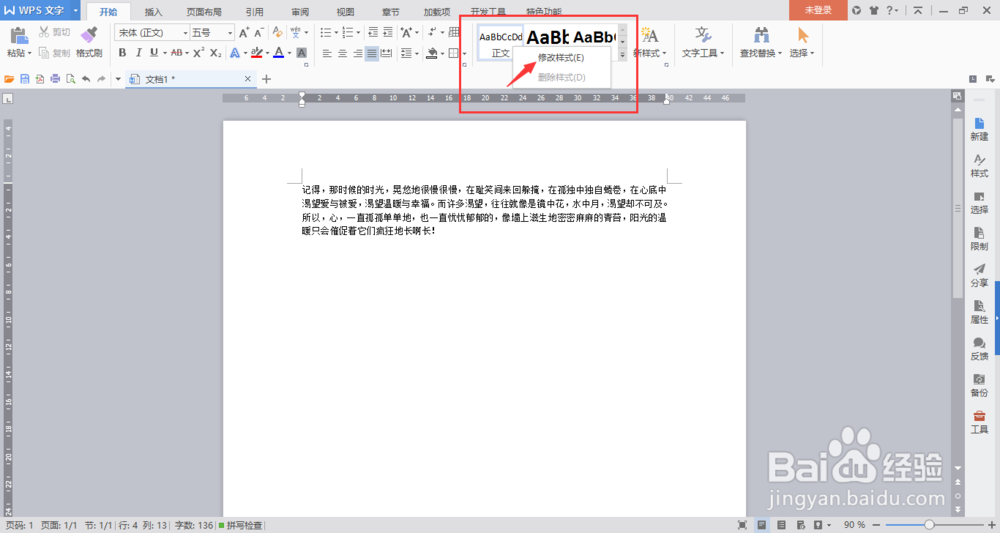Click the print icon in quick access bar
Viewport: 1000px width, 533px height.
click(x=55, y=79)
